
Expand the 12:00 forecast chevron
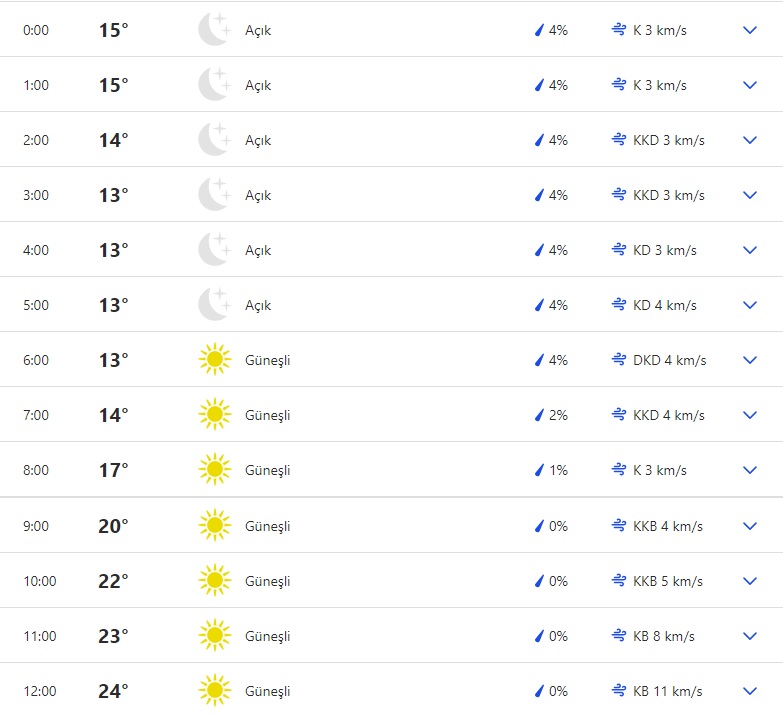[x=751, y=691]
